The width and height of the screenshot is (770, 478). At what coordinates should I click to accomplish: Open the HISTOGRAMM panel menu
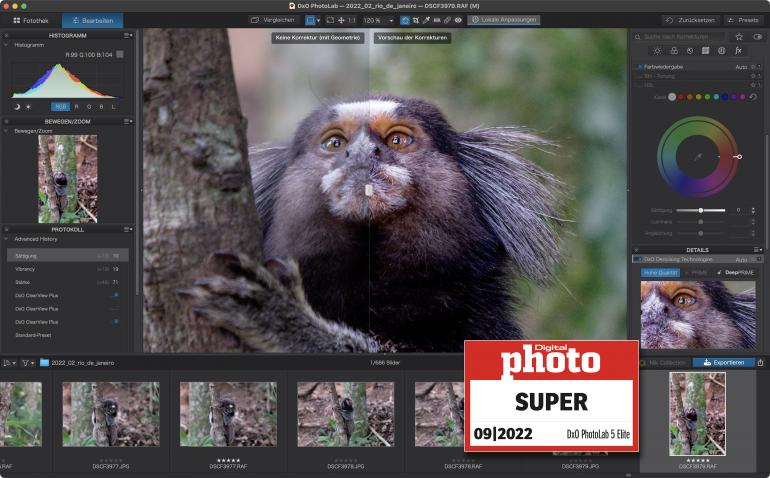128,35
